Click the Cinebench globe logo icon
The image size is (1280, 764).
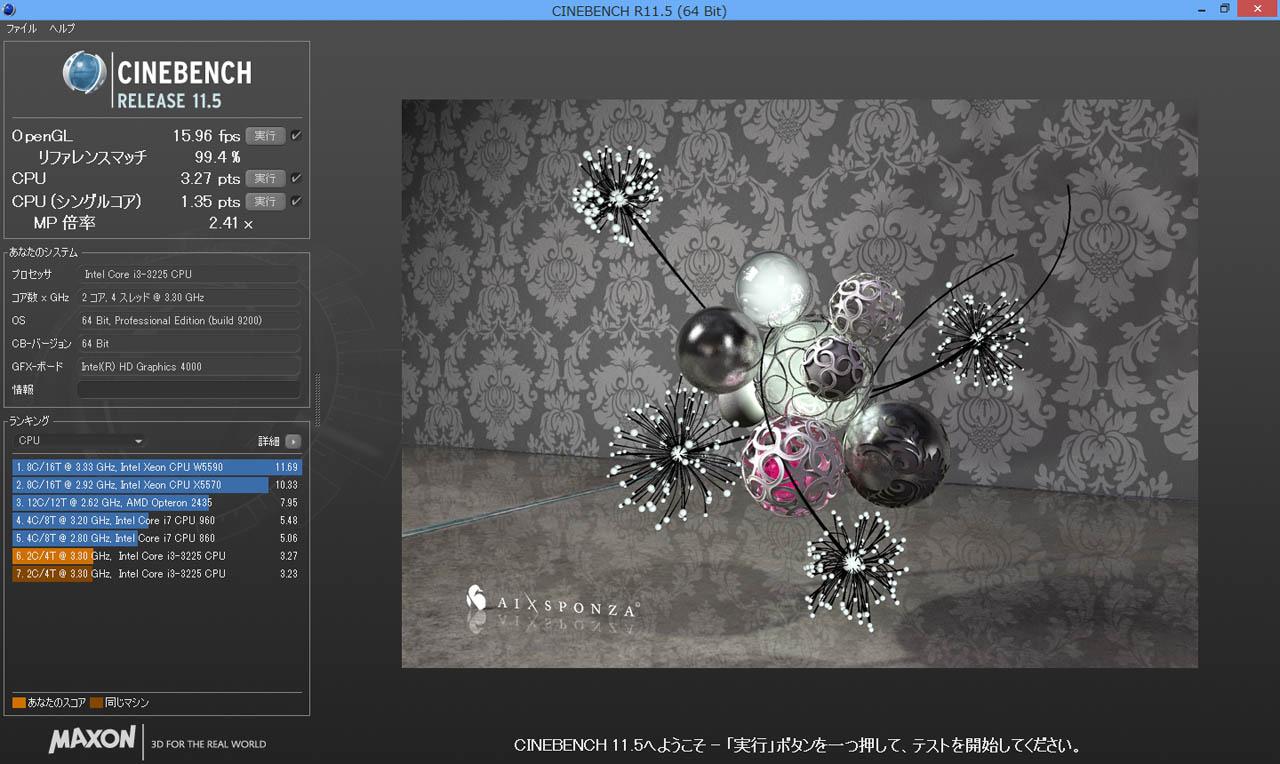pyautogui.click(x=84, y=73)
